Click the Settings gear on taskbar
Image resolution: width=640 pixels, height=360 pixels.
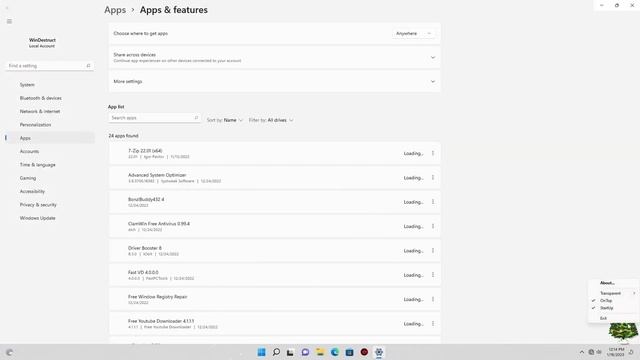point(379,352)
